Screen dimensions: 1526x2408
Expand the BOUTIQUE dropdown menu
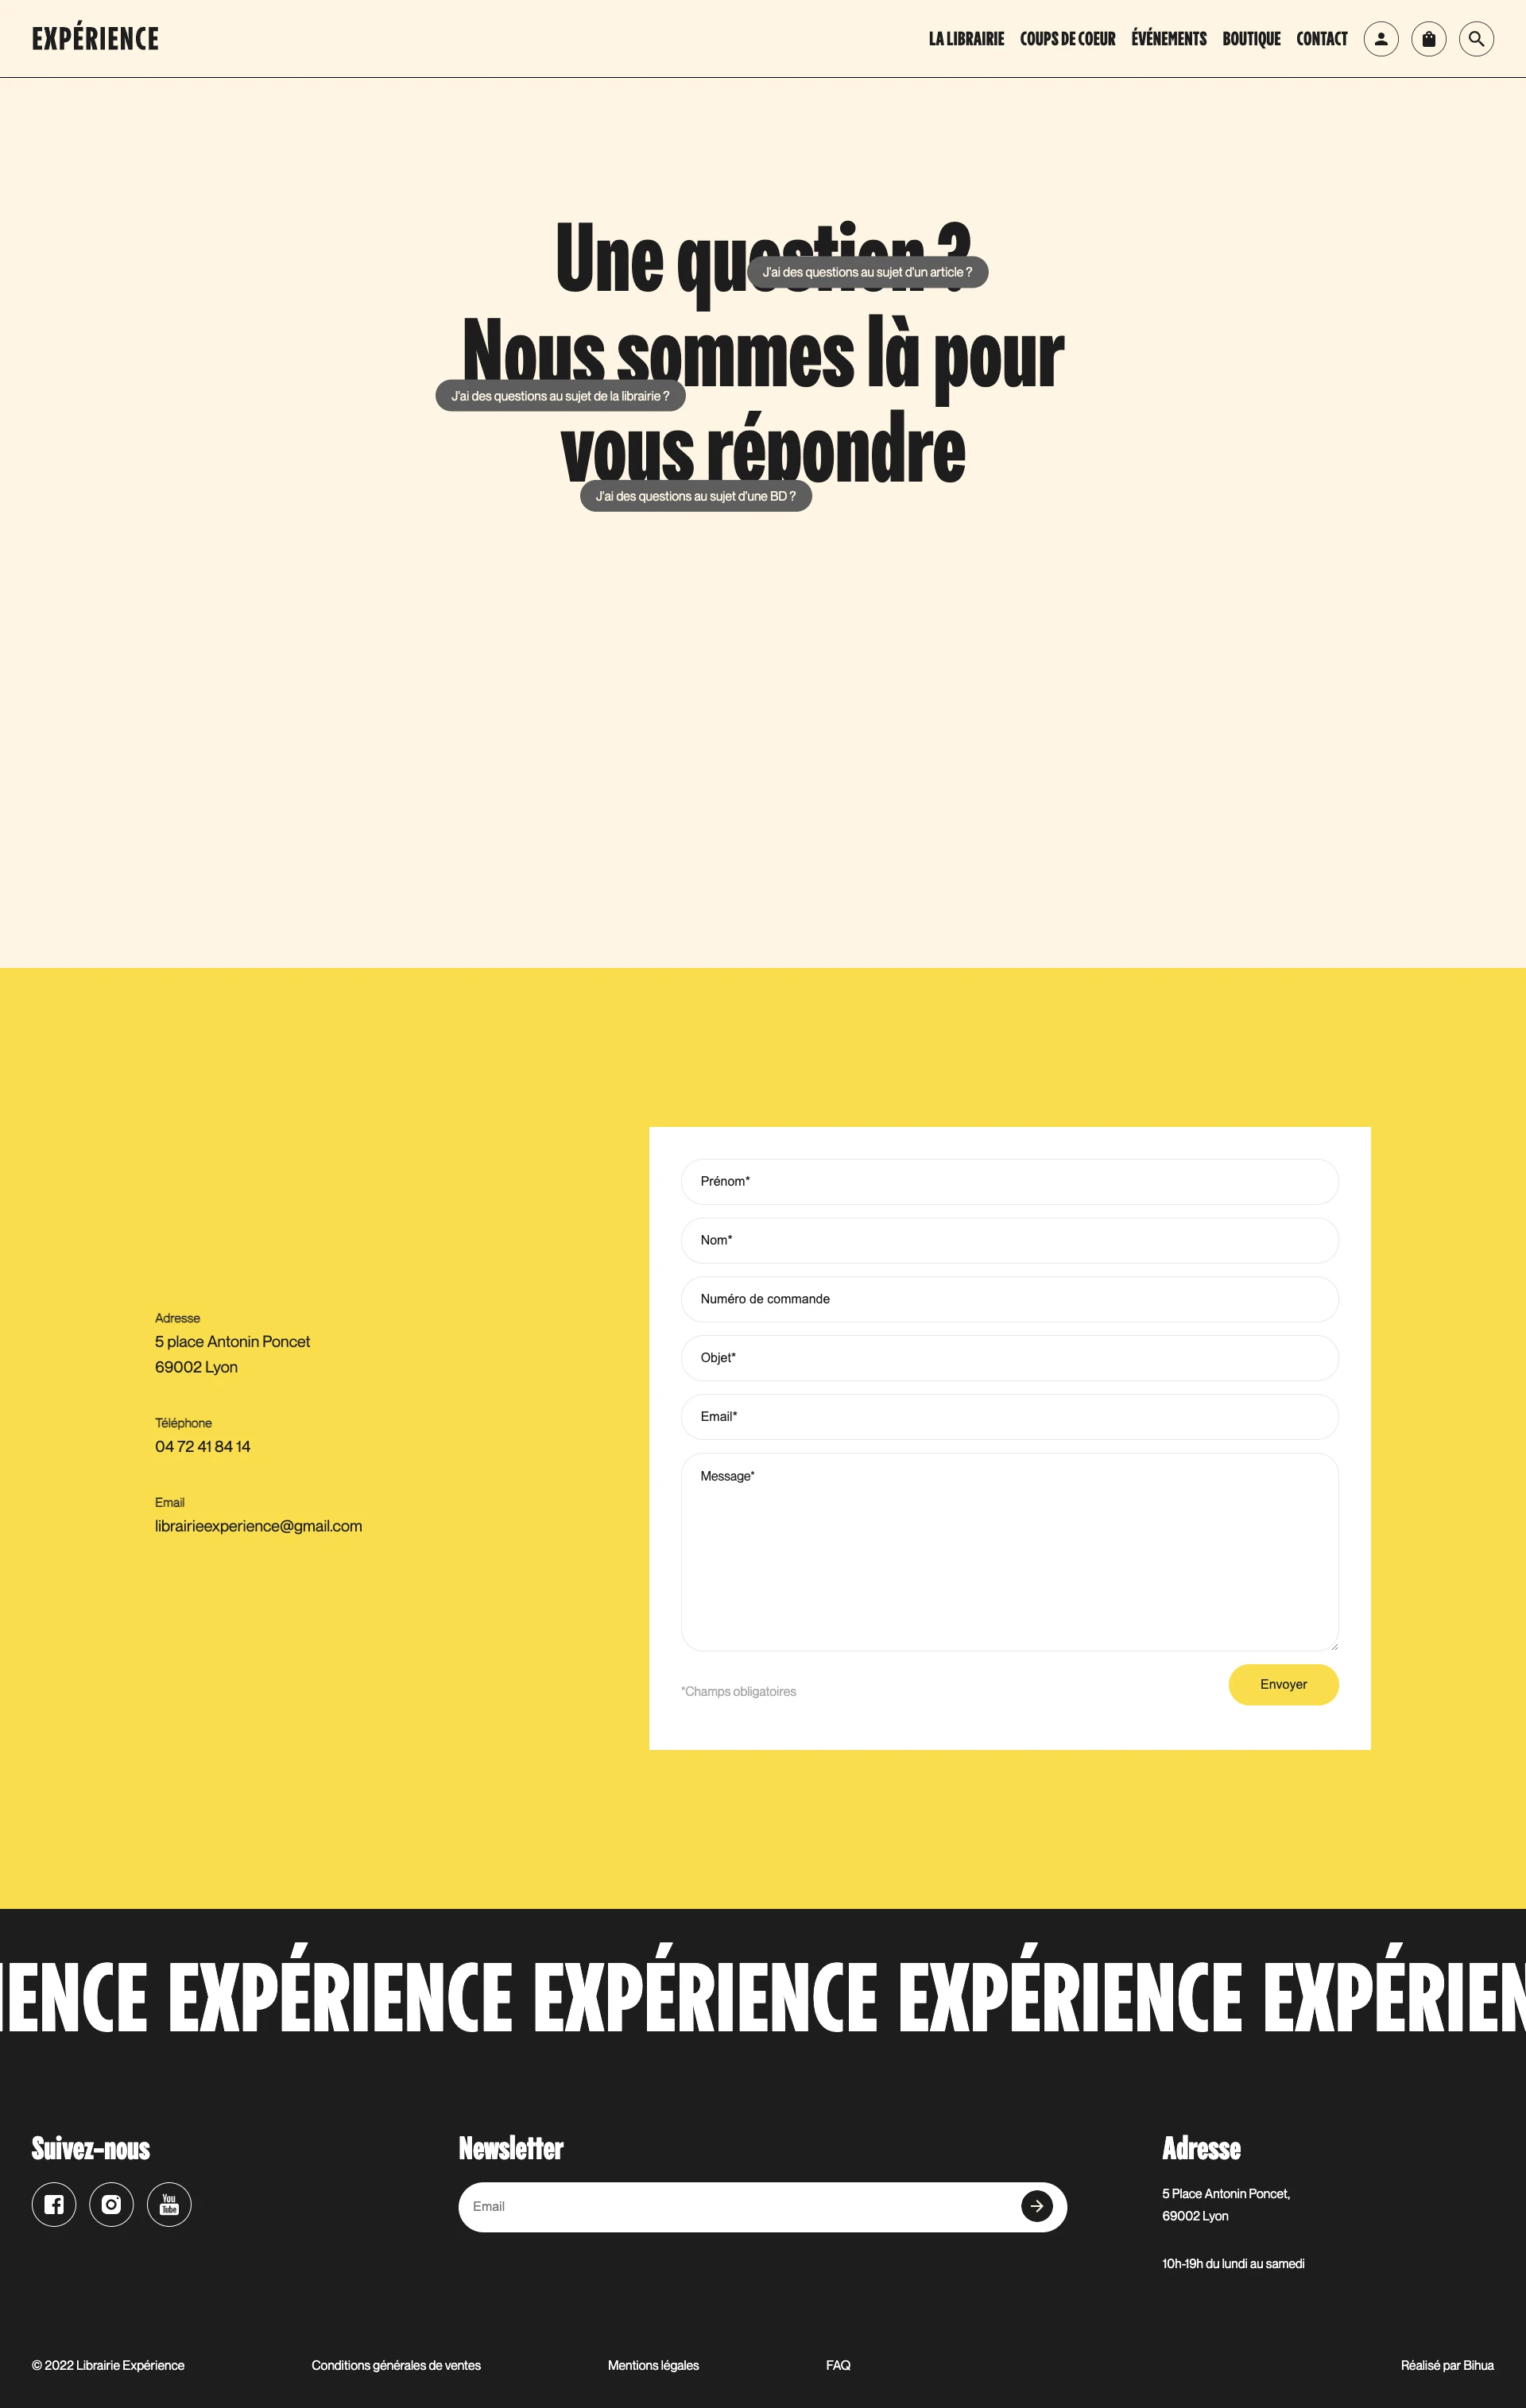[1250, 37]
